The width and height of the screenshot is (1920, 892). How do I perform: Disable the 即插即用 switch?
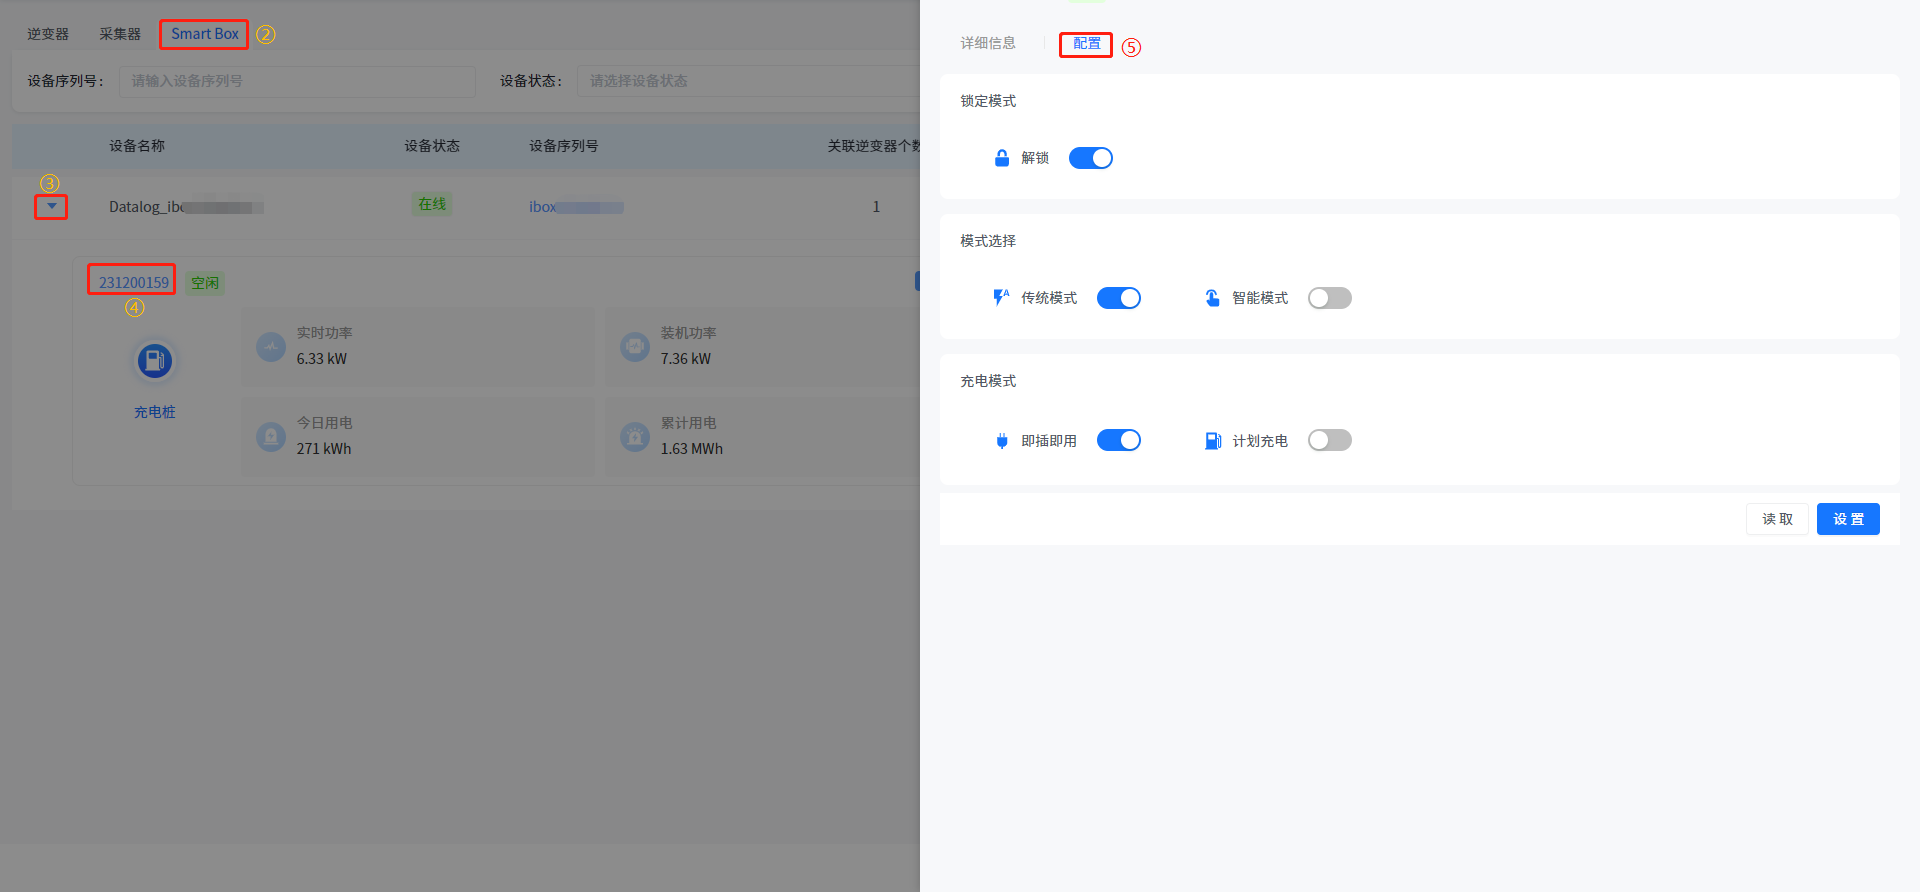pyautogui.click(x=1118, y=441)
